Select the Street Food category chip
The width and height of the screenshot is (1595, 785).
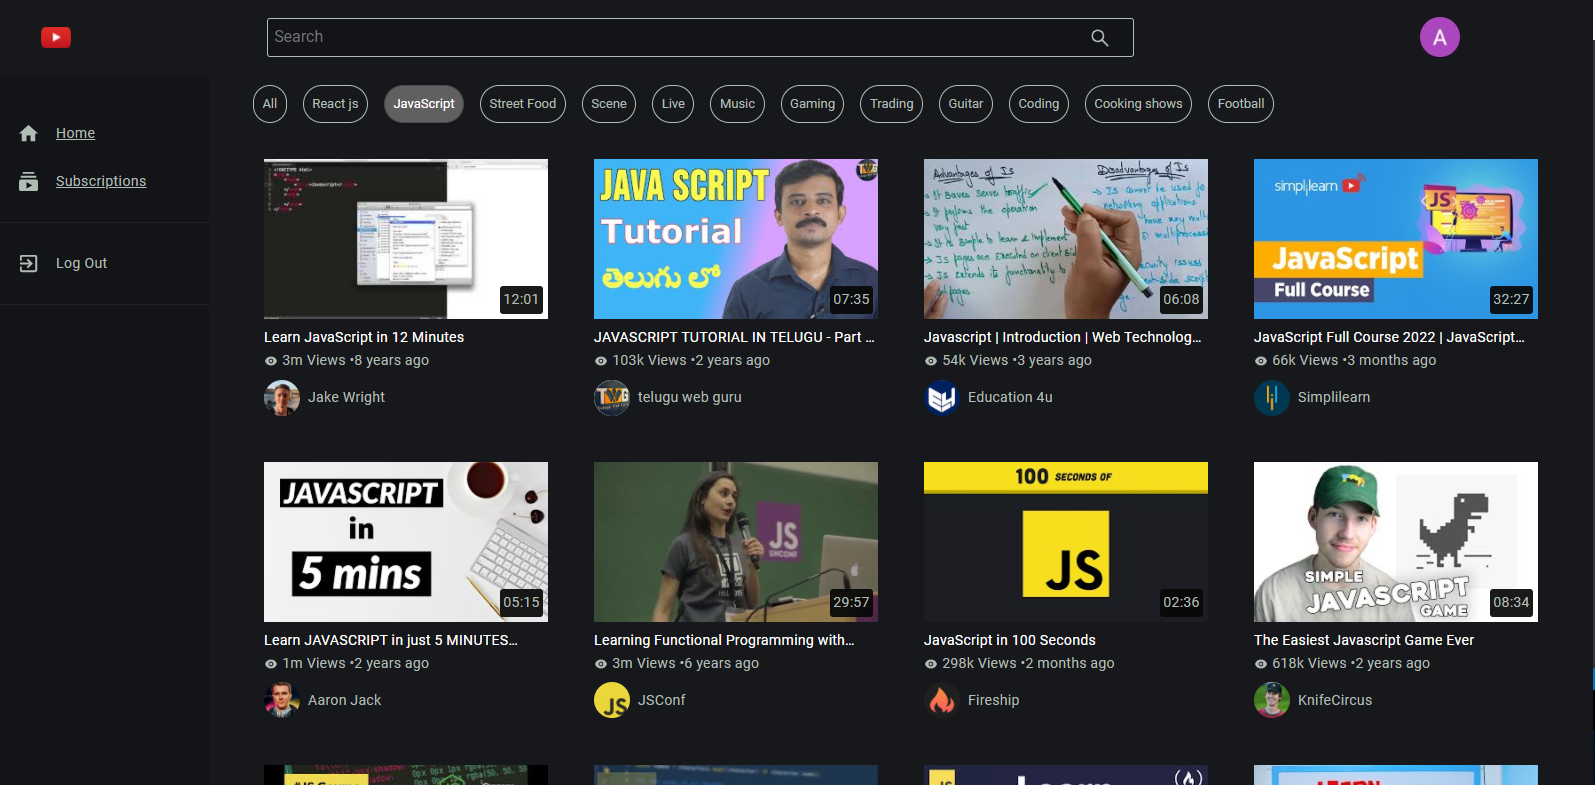(523, 104)
